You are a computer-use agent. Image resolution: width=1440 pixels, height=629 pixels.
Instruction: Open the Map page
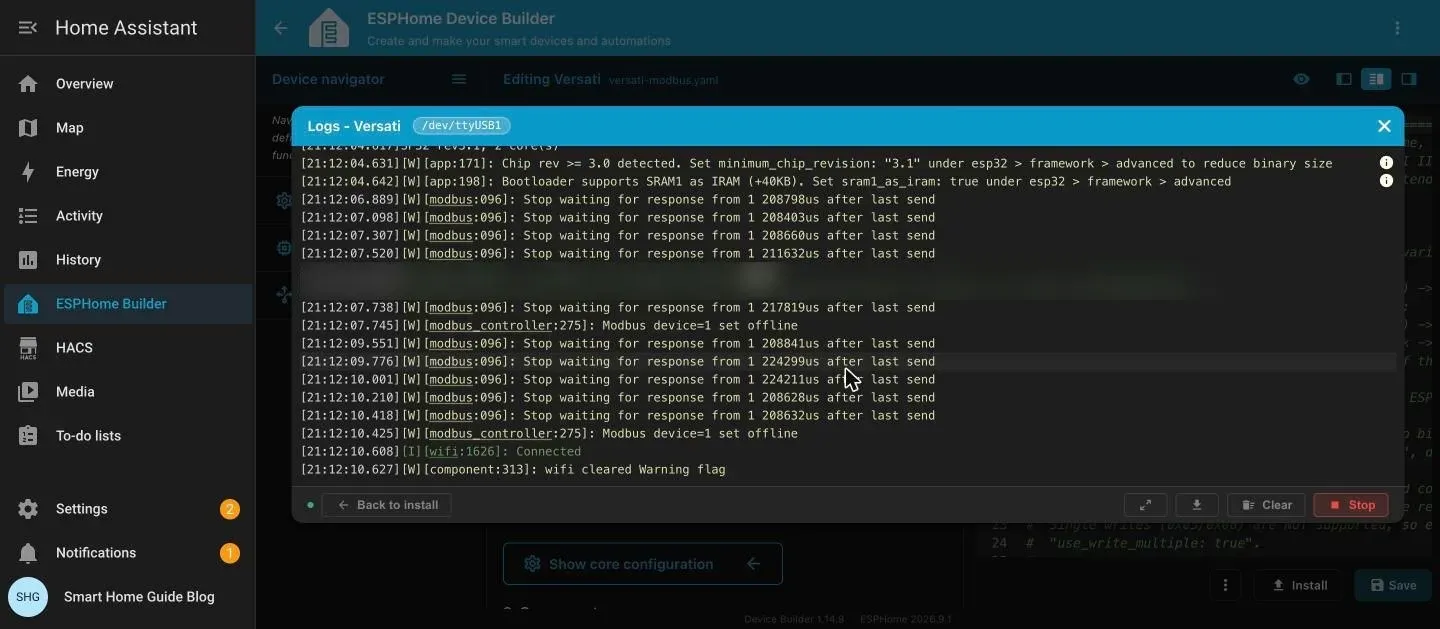tap(128, 128)
